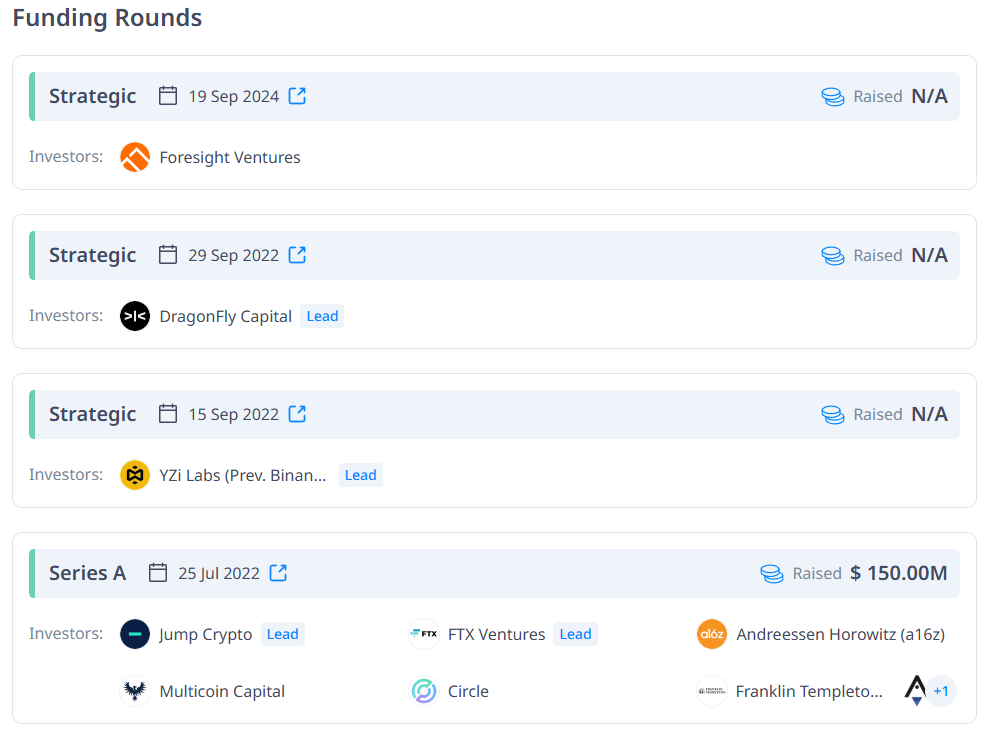983x735 pixels.
Task: Click the Foresight Ventures logo icon
Action: [x=135, y=157]
